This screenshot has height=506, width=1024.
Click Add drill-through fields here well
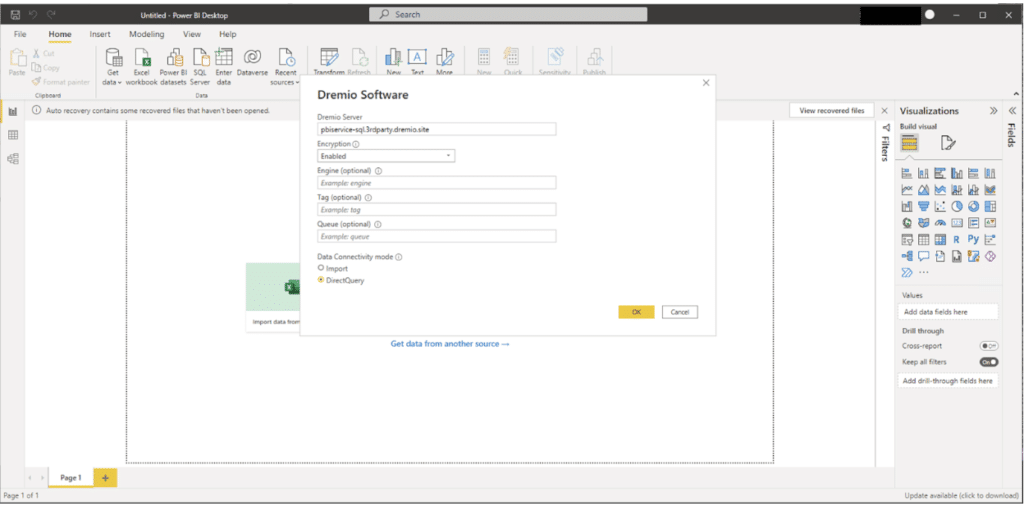(x=948, y=380)
